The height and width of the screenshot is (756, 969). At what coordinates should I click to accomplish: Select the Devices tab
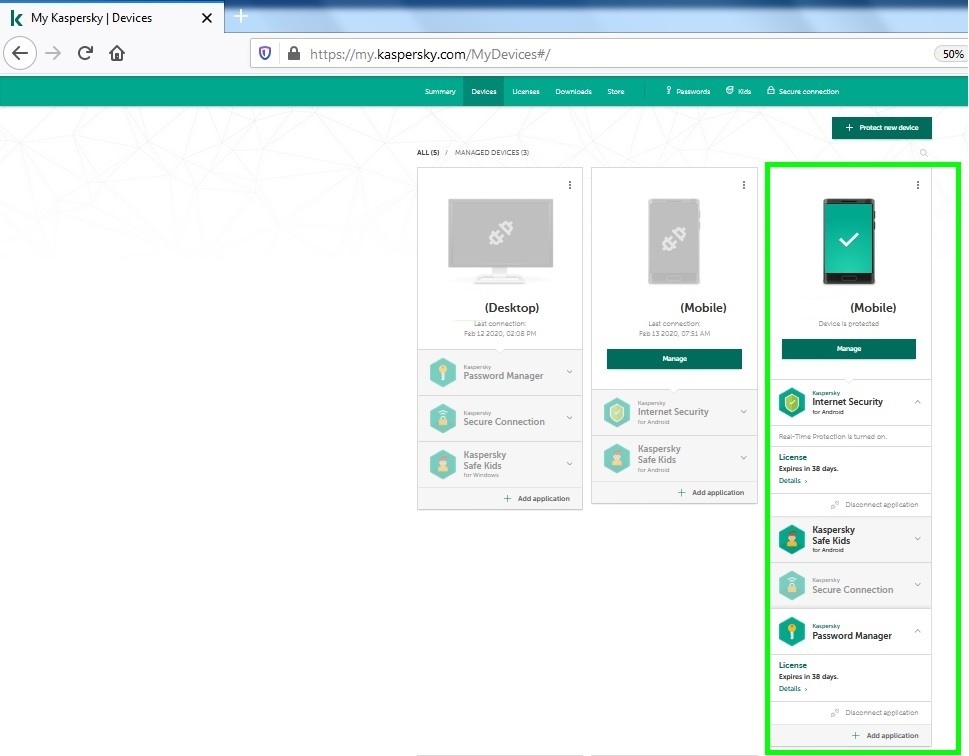click(x=484, y=91)
